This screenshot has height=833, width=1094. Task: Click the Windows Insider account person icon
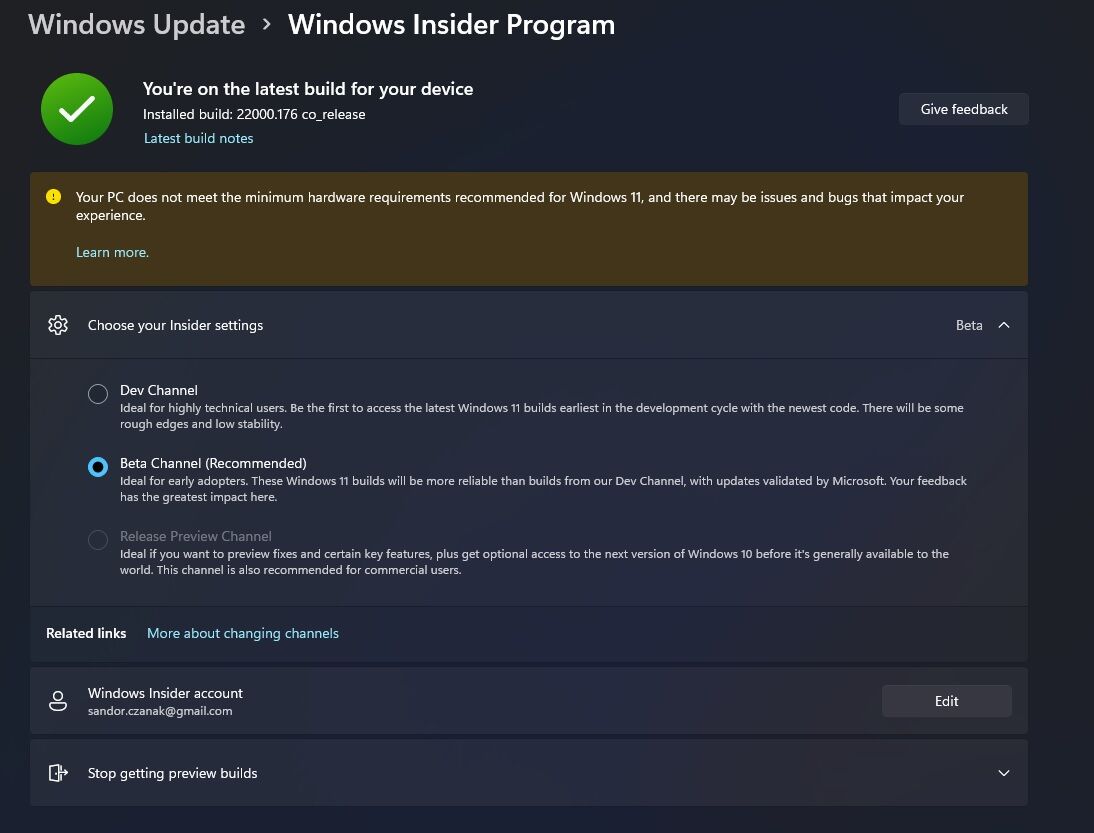(x=58, y=701)
